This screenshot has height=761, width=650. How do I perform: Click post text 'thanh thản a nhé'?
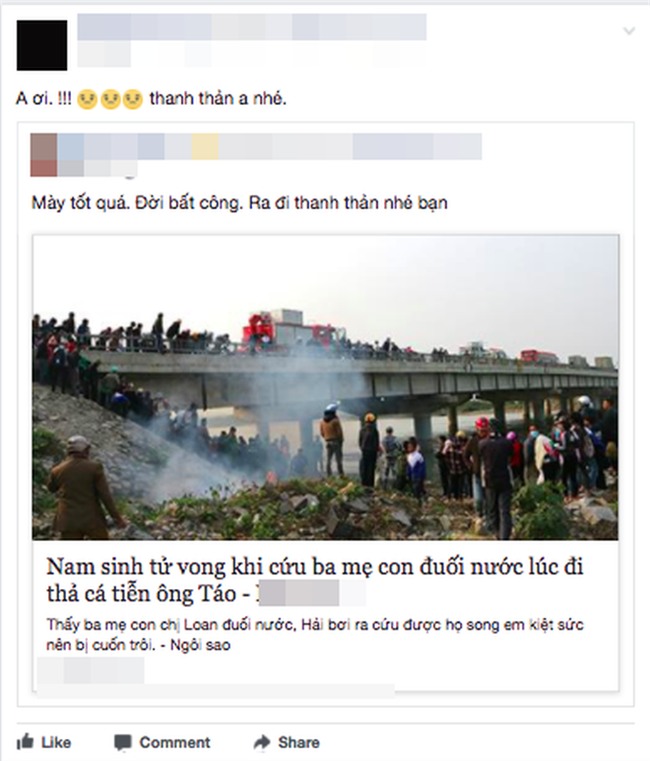[218, 99]
